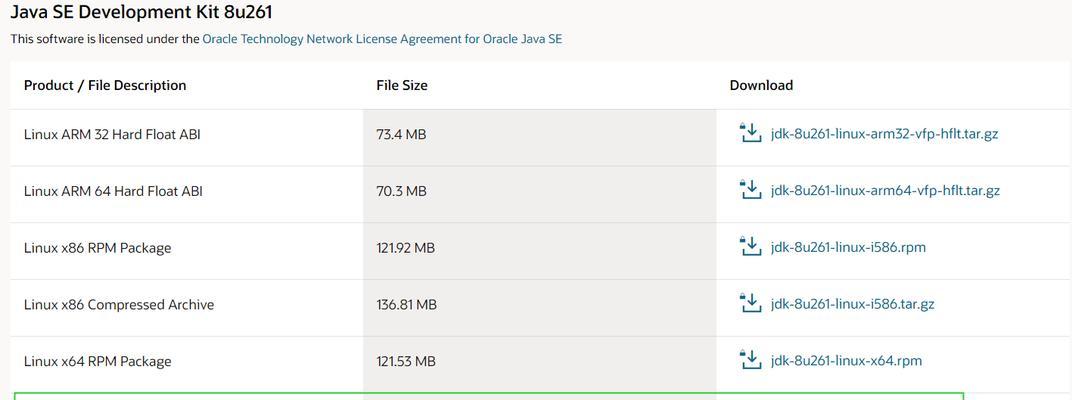Open the jdk-8u261-linux-x64.rpm link
The image size is (1072, 400).
pyautogui.click(x=846, y=361)
